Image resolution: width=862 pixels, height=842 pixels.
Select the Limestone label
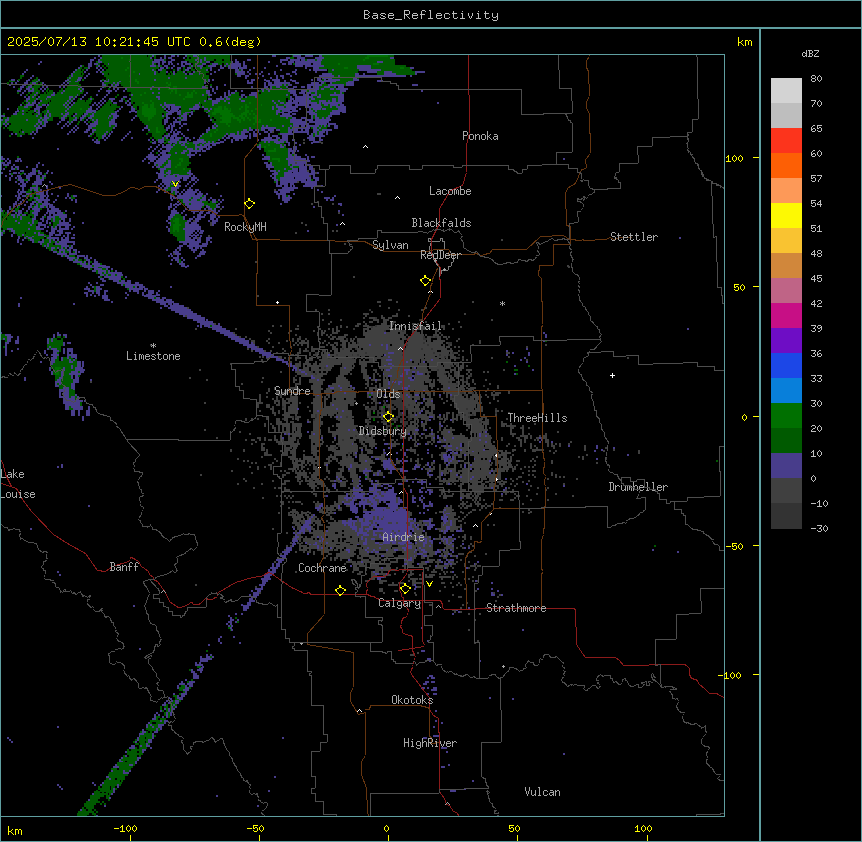(153, 356)
